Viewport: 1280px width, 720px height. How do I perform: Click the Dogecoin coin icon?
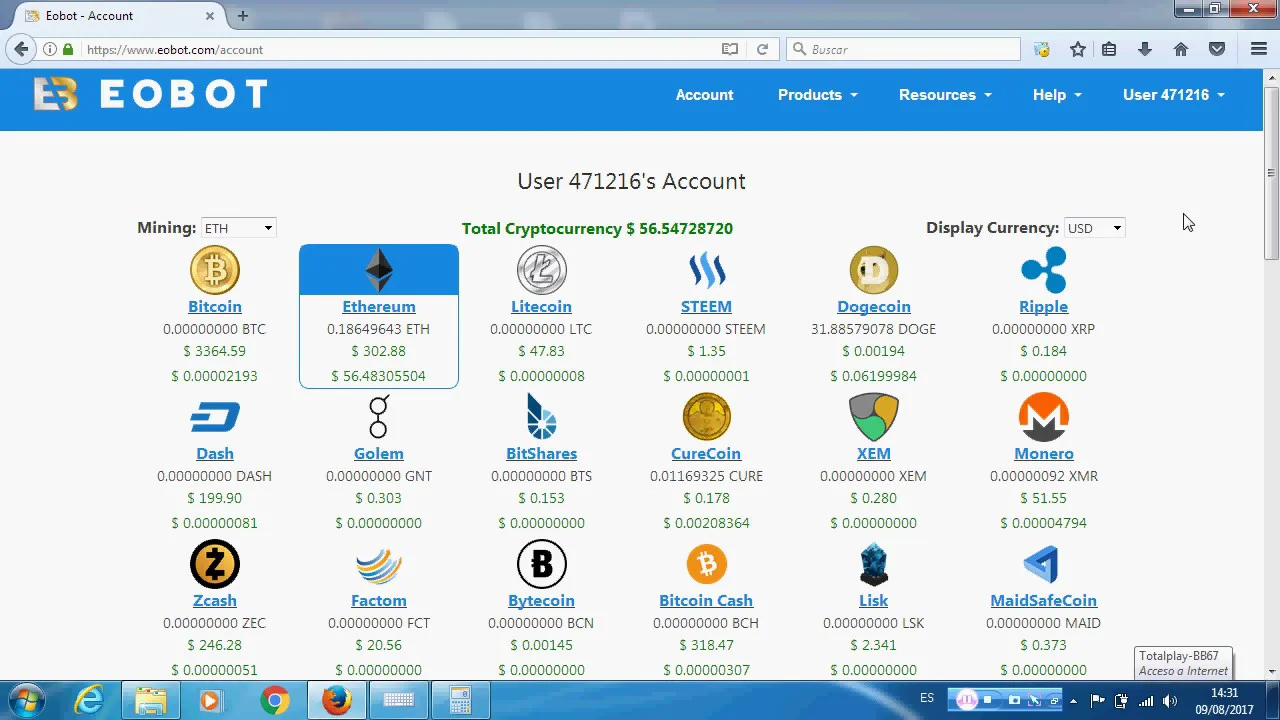point(873,271)
